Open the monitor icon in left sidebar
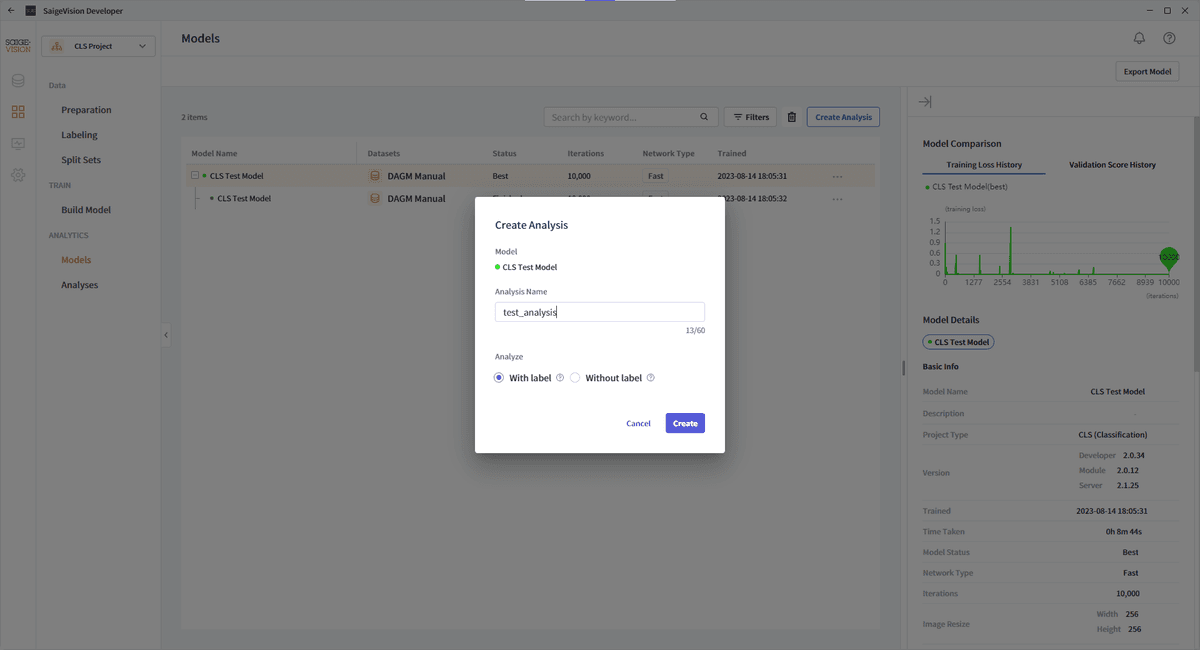This screenshot has height=650, width=1200. (18, 144)
